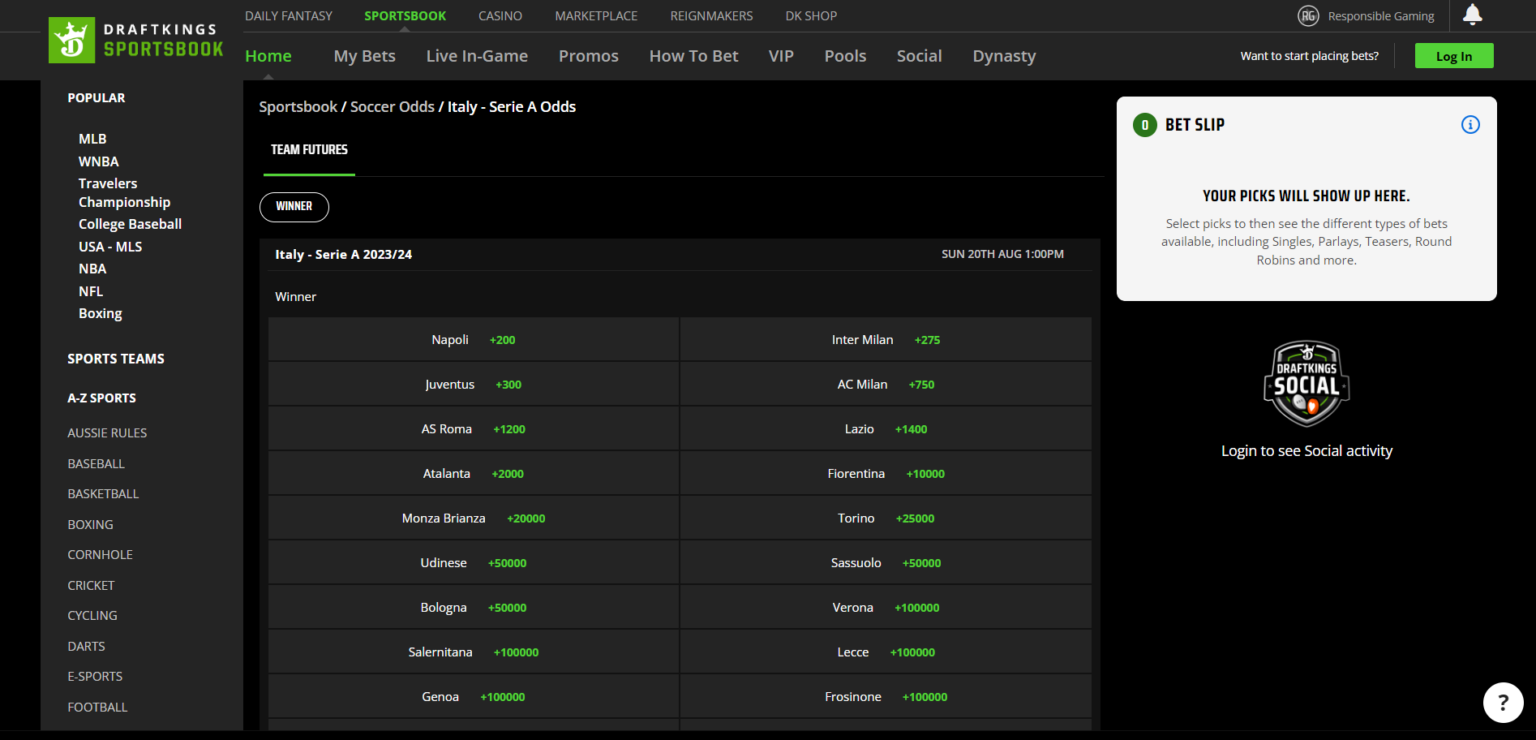This screenshot has height=740, width=1536.
Task: Click the RG Responsible Gaming badge icon
Action: pos(1308,16)
